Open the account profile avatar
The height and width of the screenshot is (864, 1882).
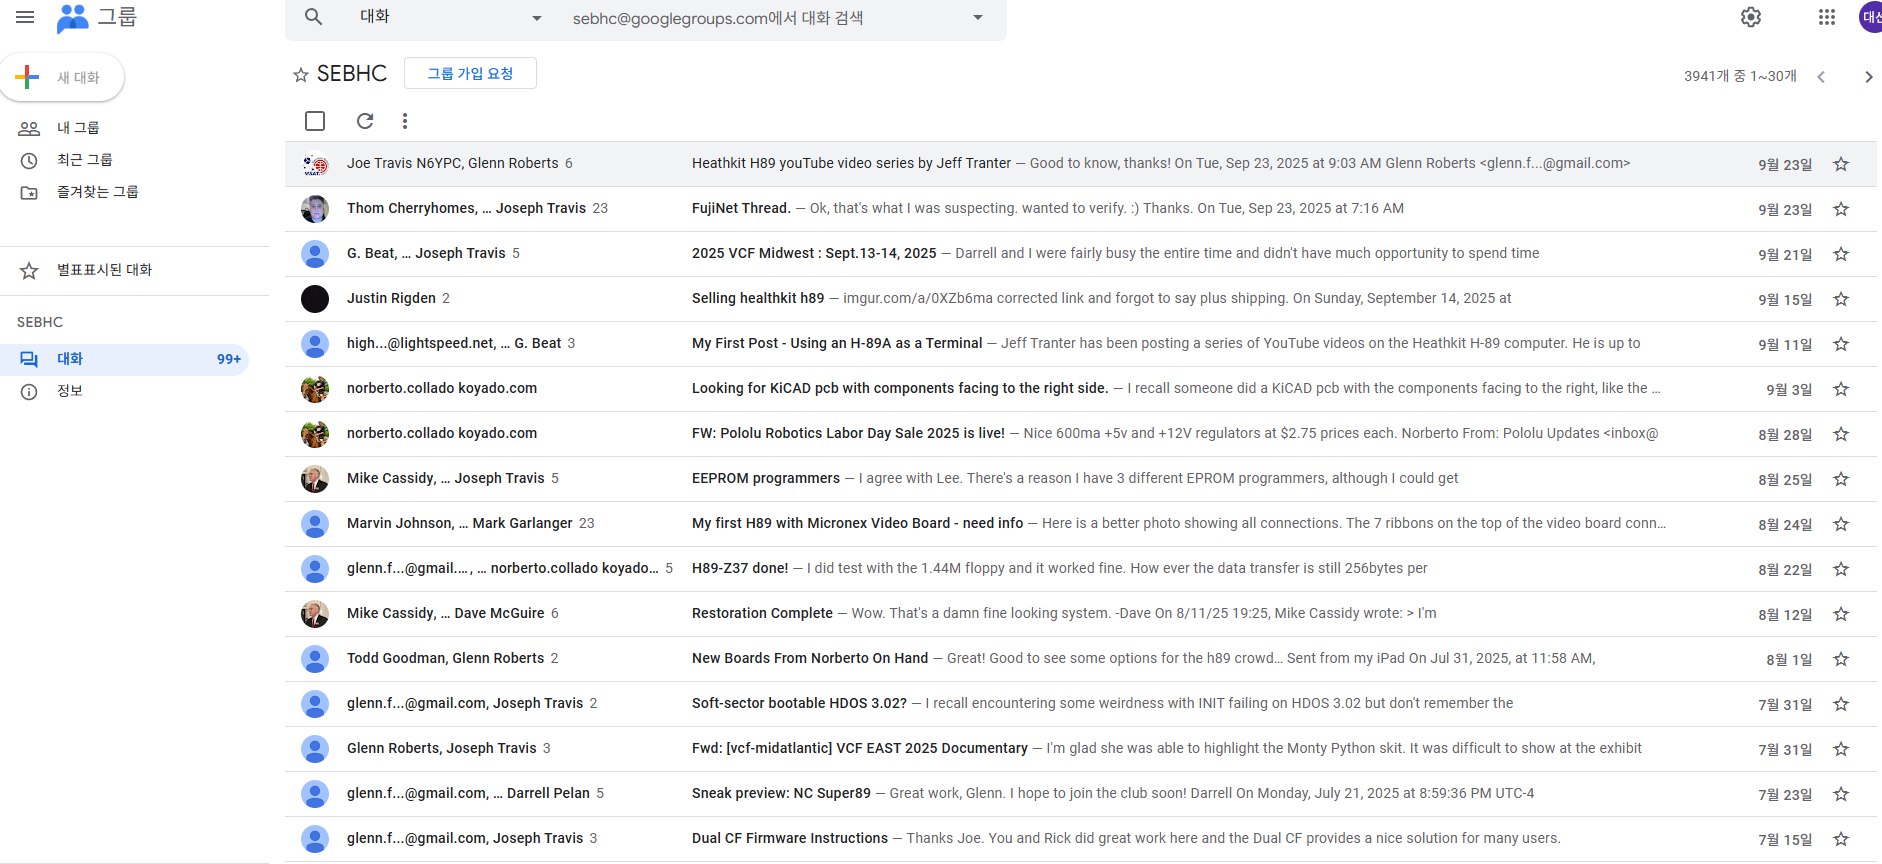tap(1869, 17)
